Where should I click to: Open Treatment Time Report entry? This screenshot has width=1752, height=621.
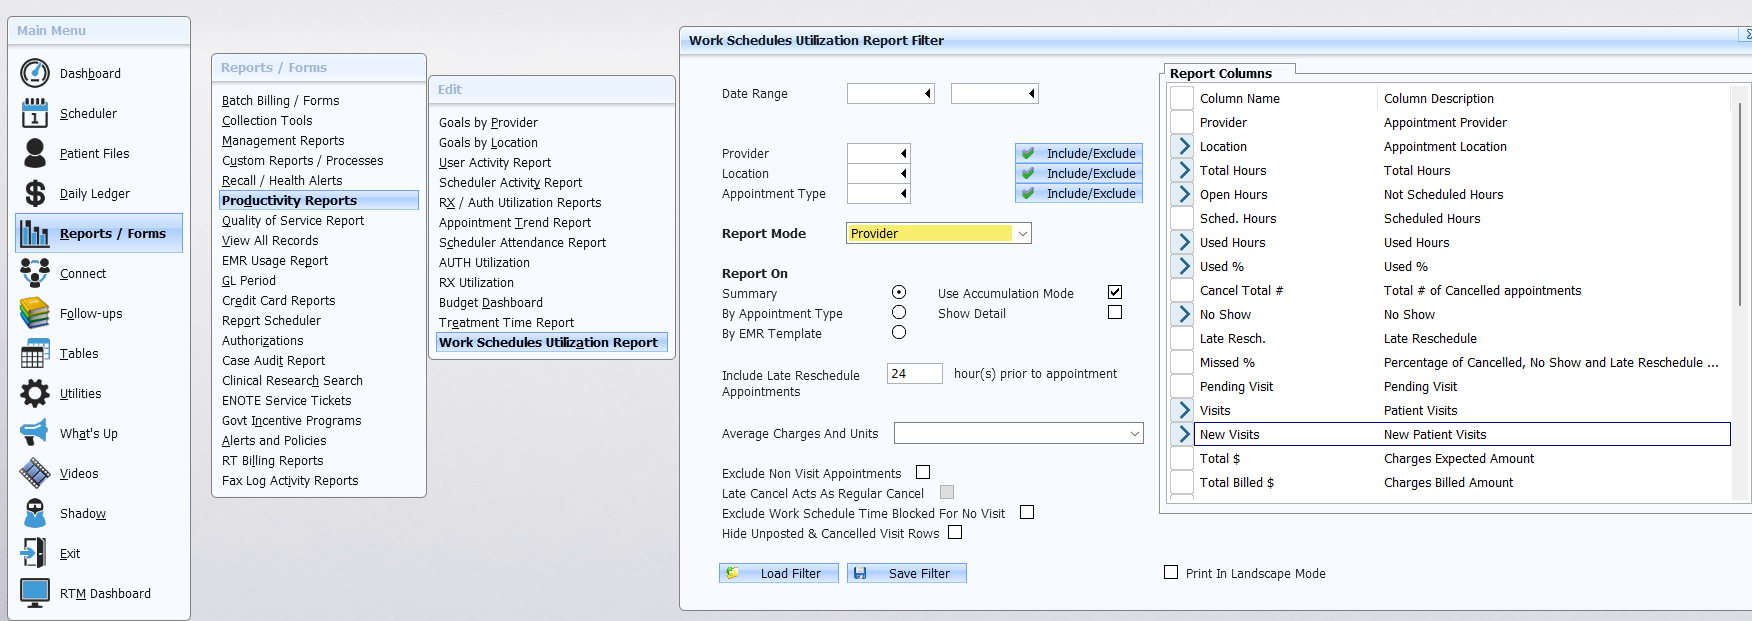pos(506,322)
